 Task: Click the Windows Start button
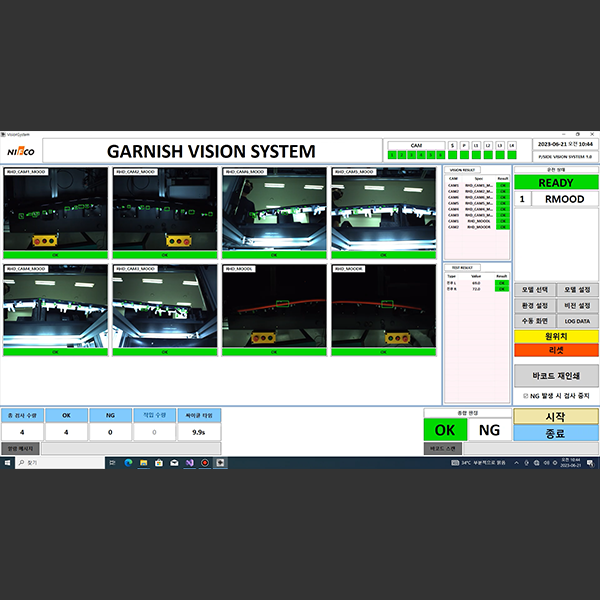[x=6, y=463]
